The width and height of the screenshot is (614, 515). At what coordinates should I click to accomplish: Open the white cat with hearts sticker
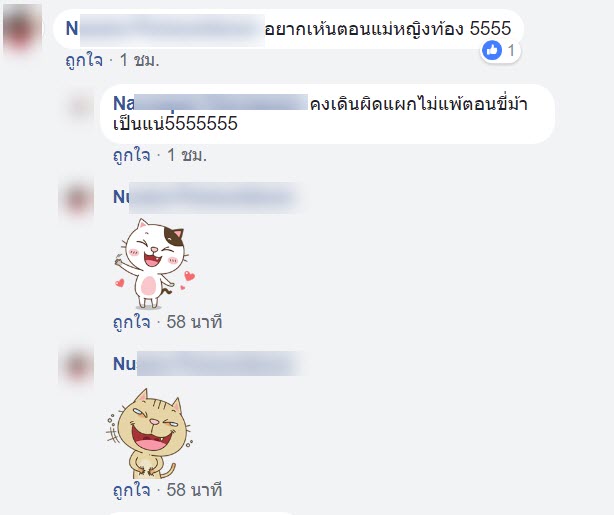click(x=154, y=263)
